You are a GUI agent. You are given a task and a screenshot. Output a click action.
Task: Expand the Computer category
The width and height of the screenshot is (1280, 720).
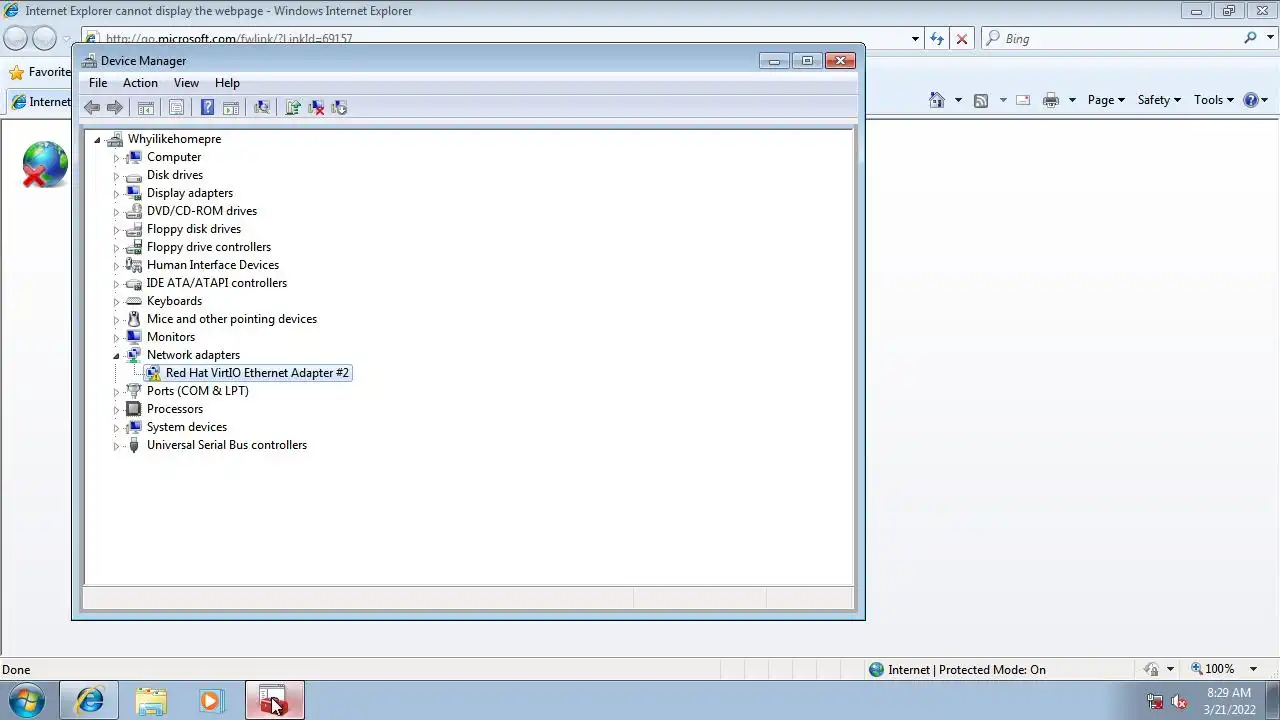116,158
